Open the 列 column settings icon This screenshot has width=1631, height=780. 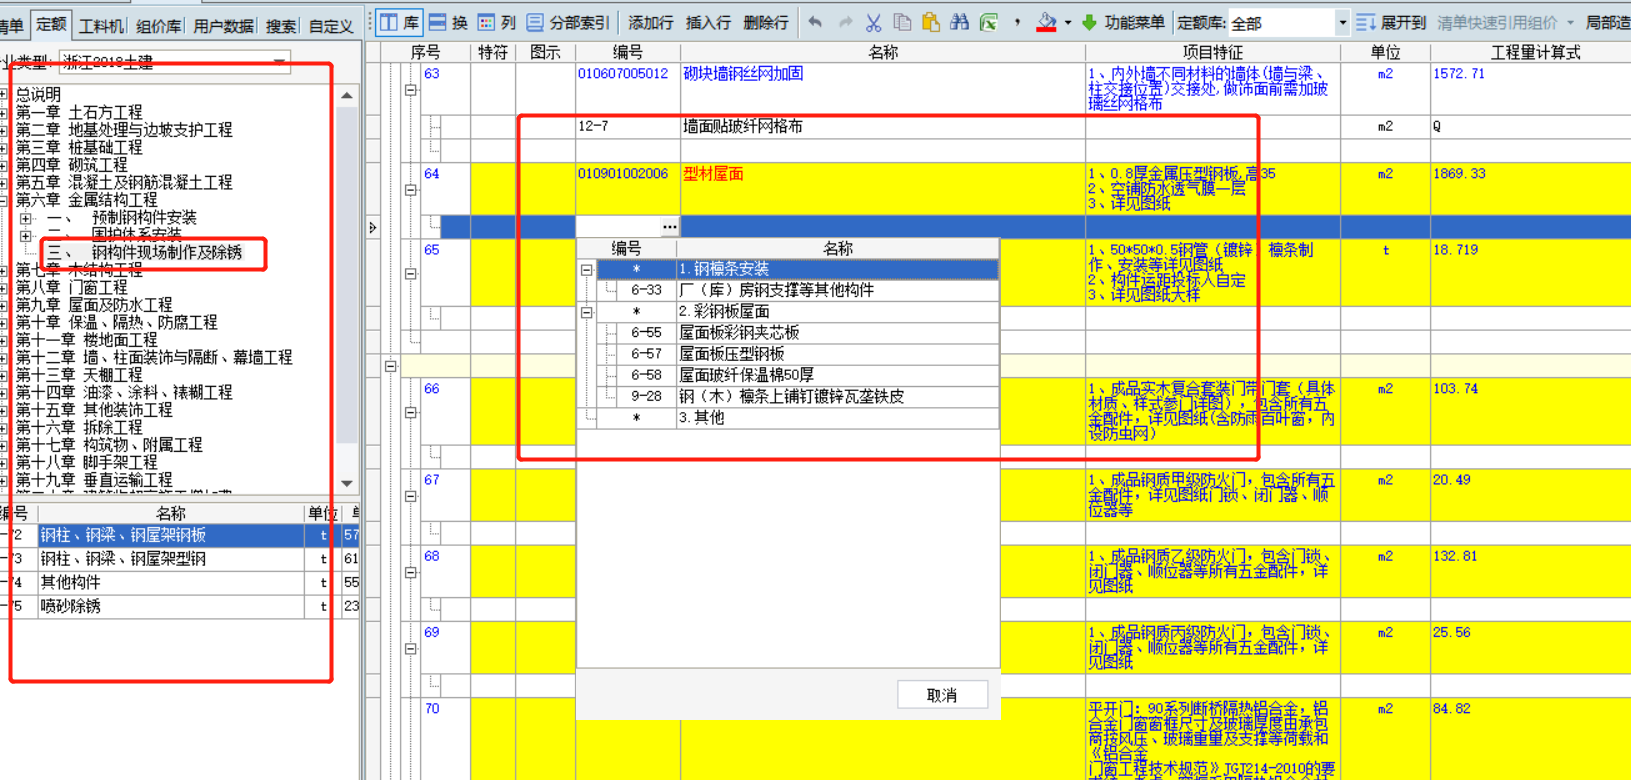pos(496,22)
